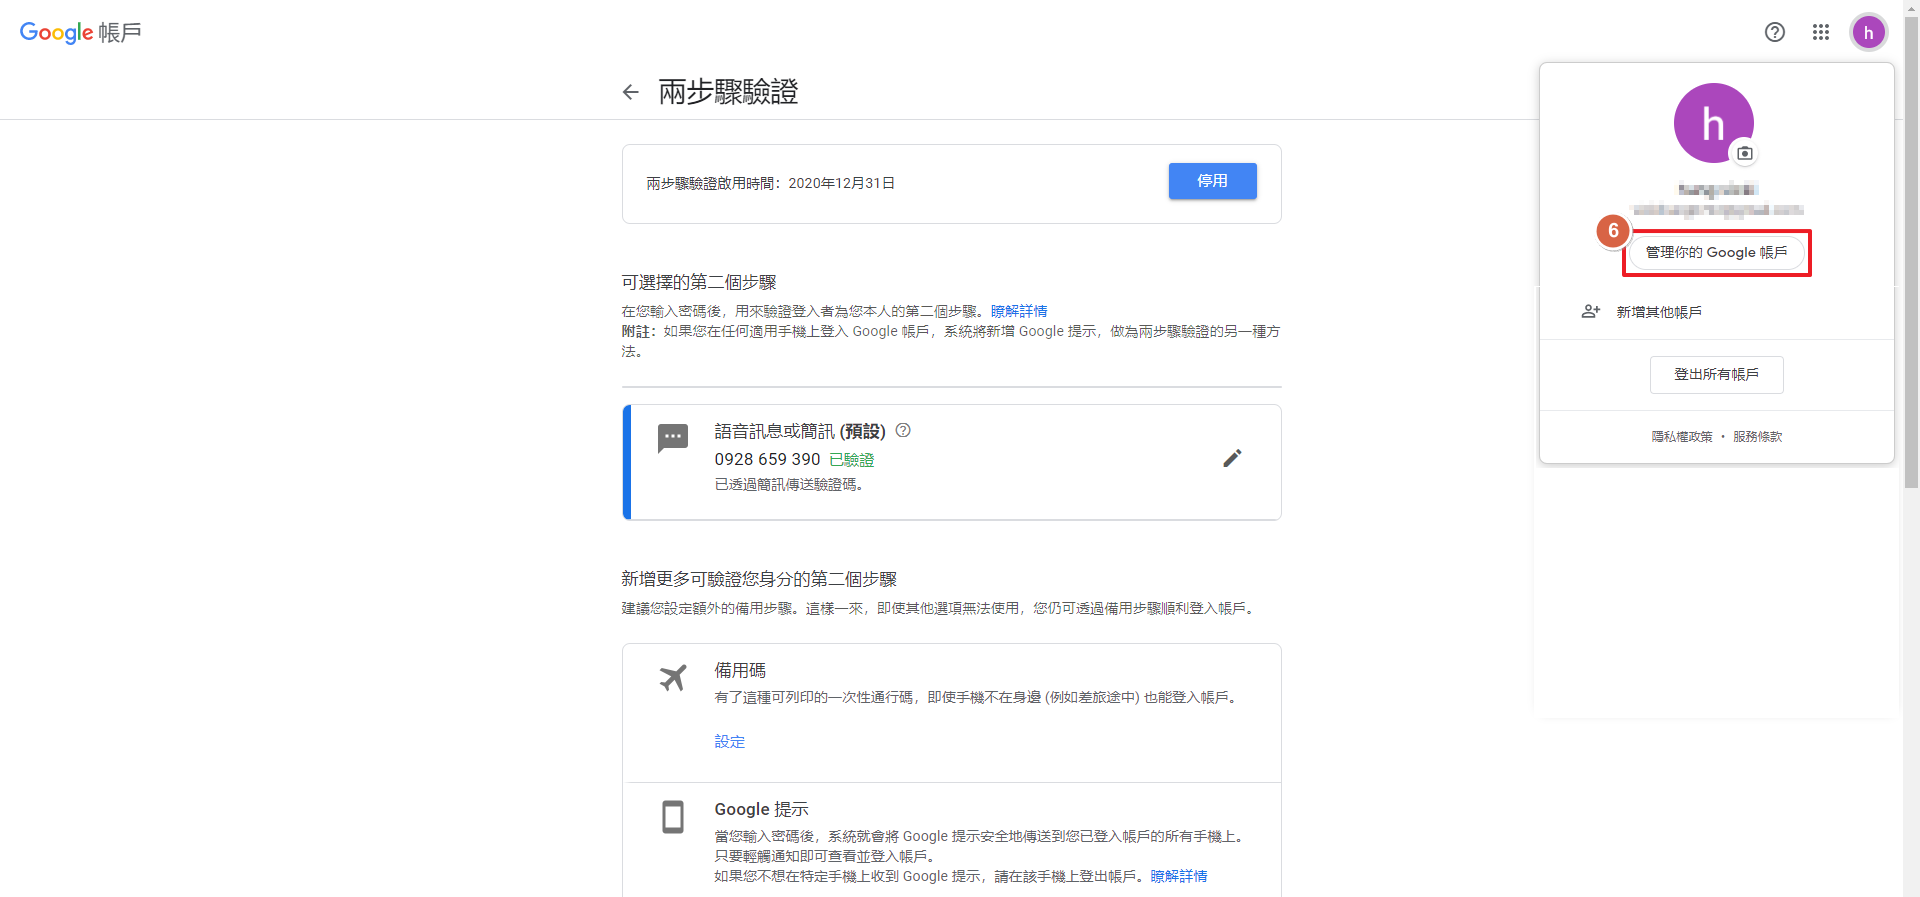Click the camera icon on profile picture
Image resolution: width=1920 pixels, height=897 pixels.
[x=1744, y=153]
